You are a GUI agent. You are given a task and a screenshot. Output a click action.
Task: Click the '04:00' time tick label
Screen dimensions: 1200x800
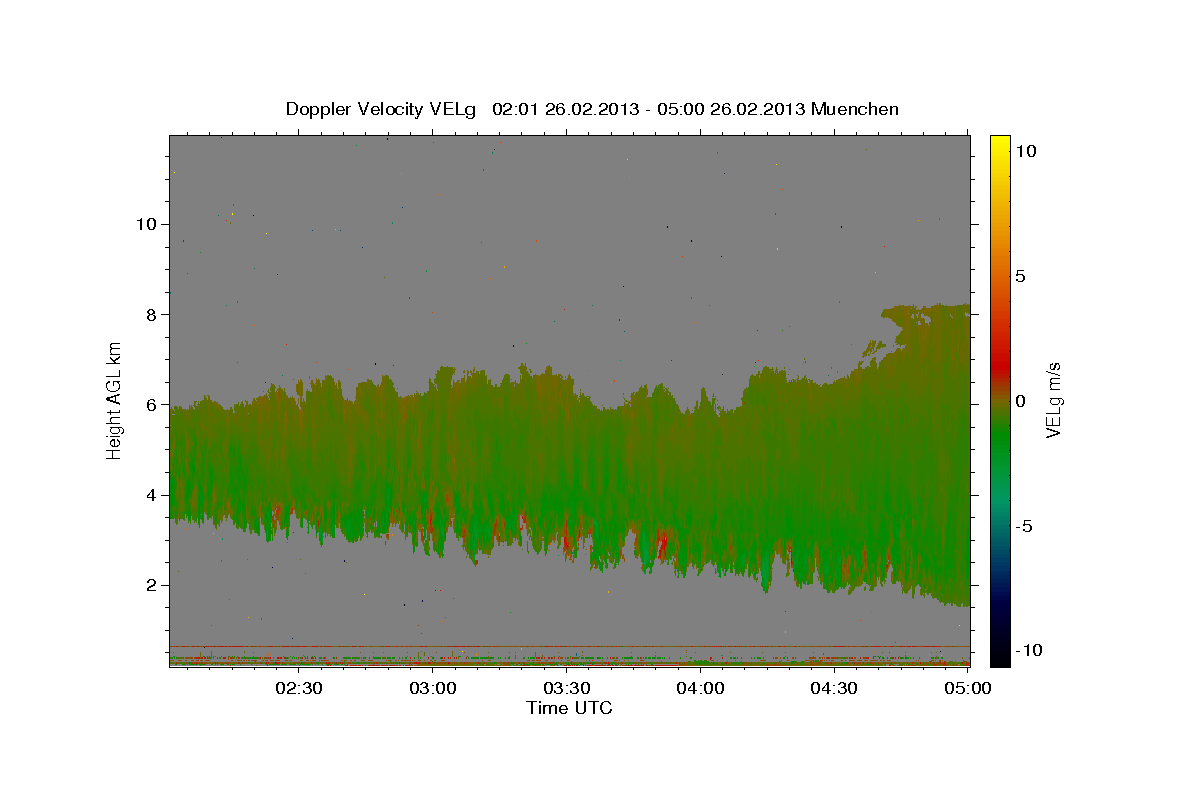tap(701, 688)
